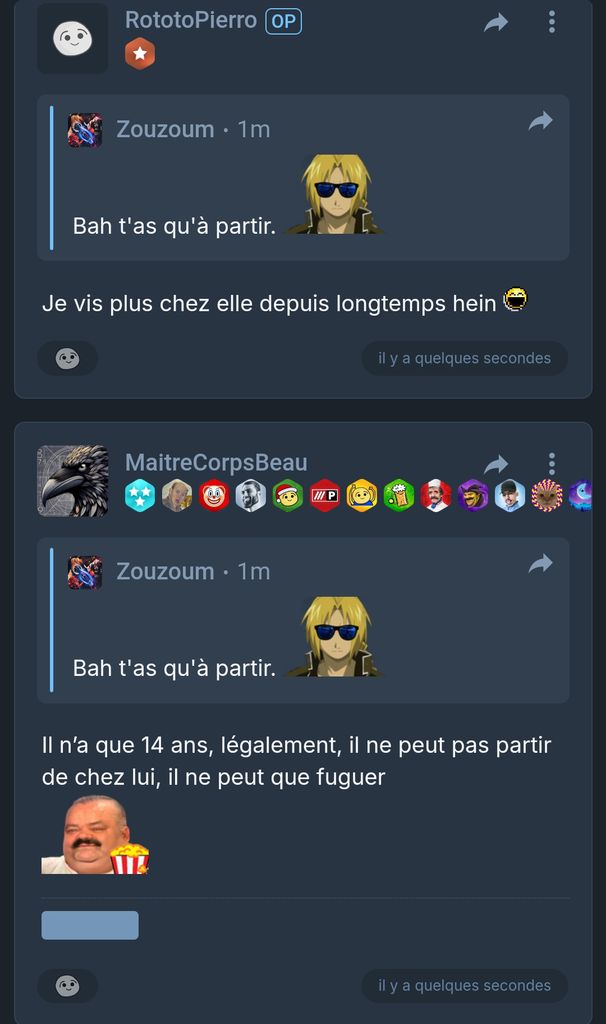
Task: Share RototoPierro's post via arrow icon
Action: [496, 24]
